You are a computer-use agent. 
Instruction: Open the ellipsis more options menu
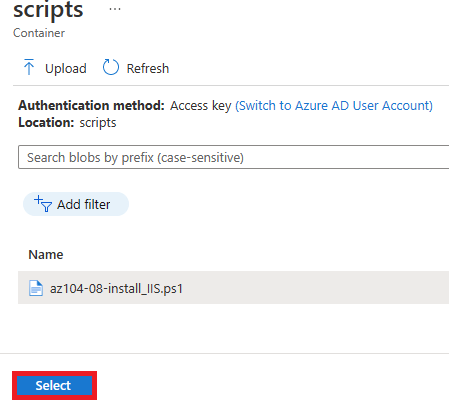(x=115, y=9)
